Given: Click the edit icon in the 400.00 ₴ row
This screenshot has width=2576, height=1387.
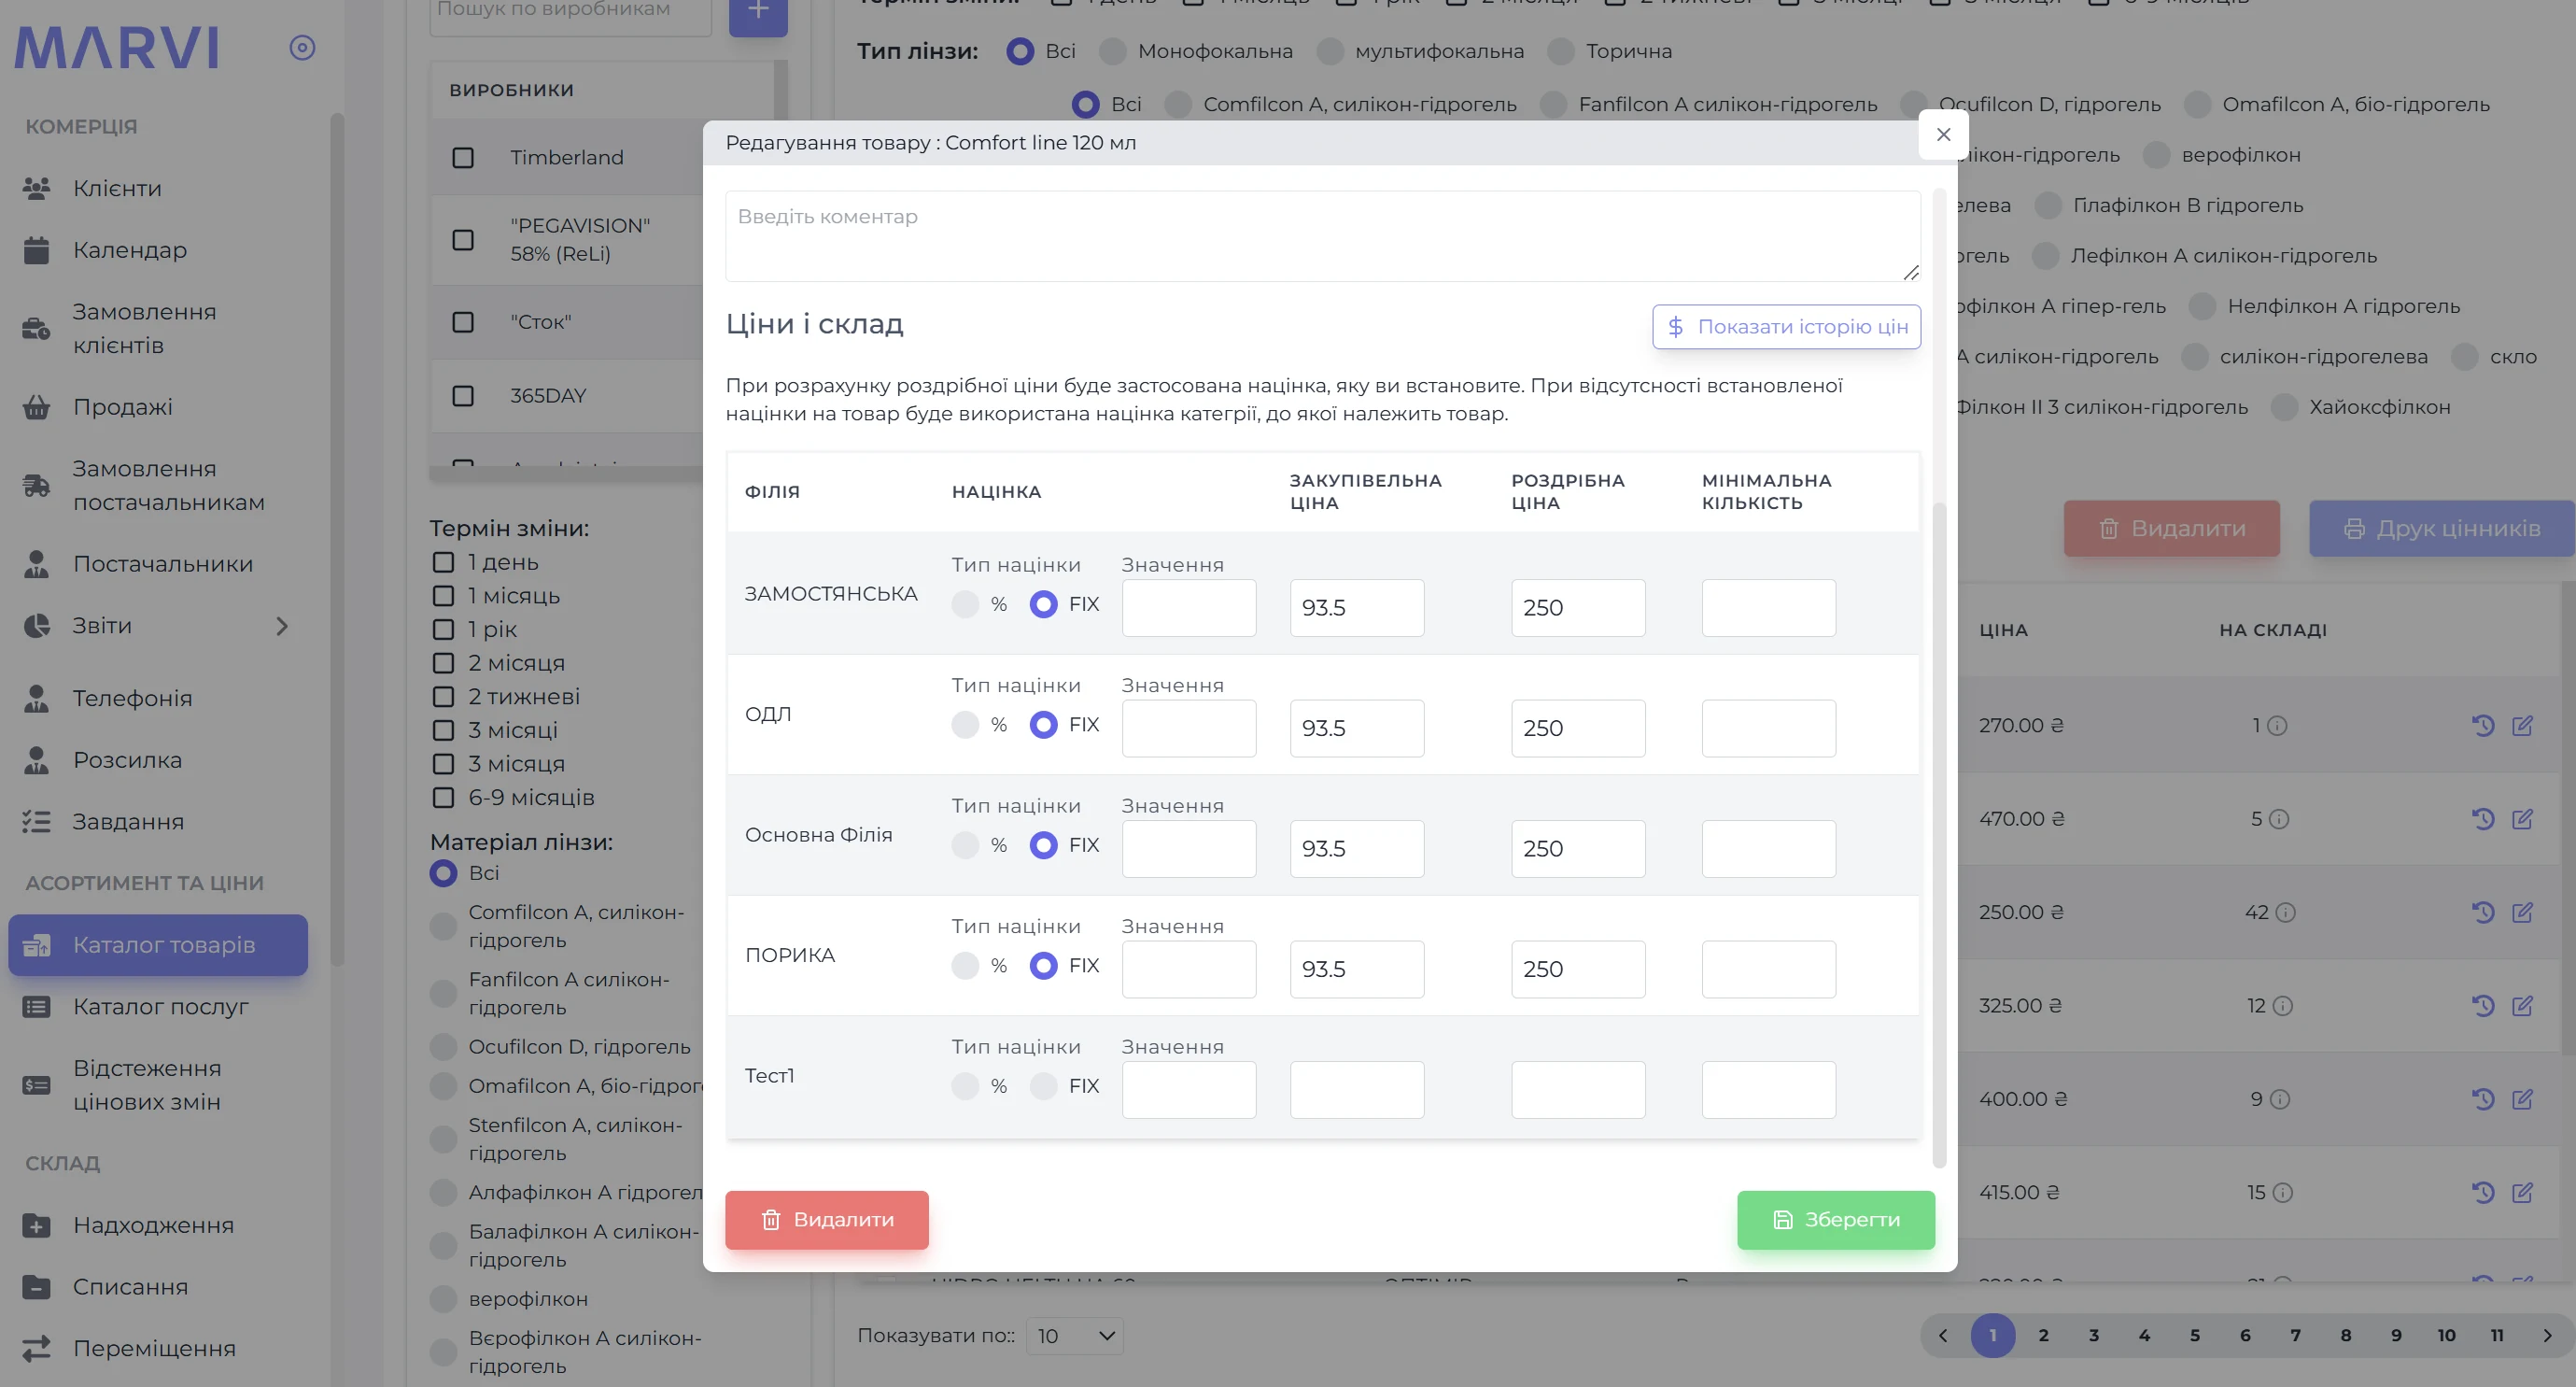Looking at the screenshot, I should 2523,1099.
